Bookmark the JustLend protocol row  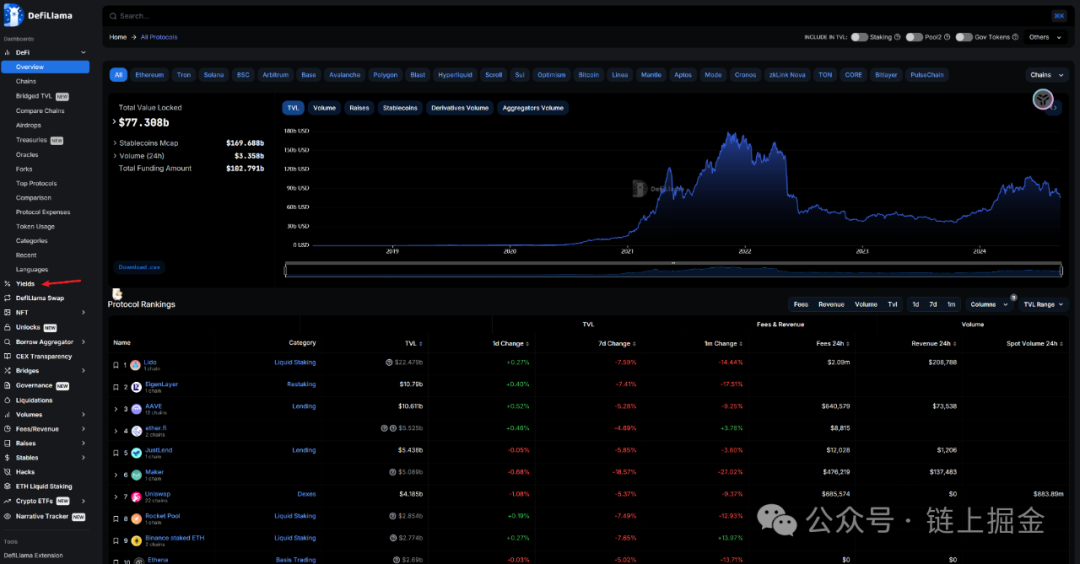(116, 453)
